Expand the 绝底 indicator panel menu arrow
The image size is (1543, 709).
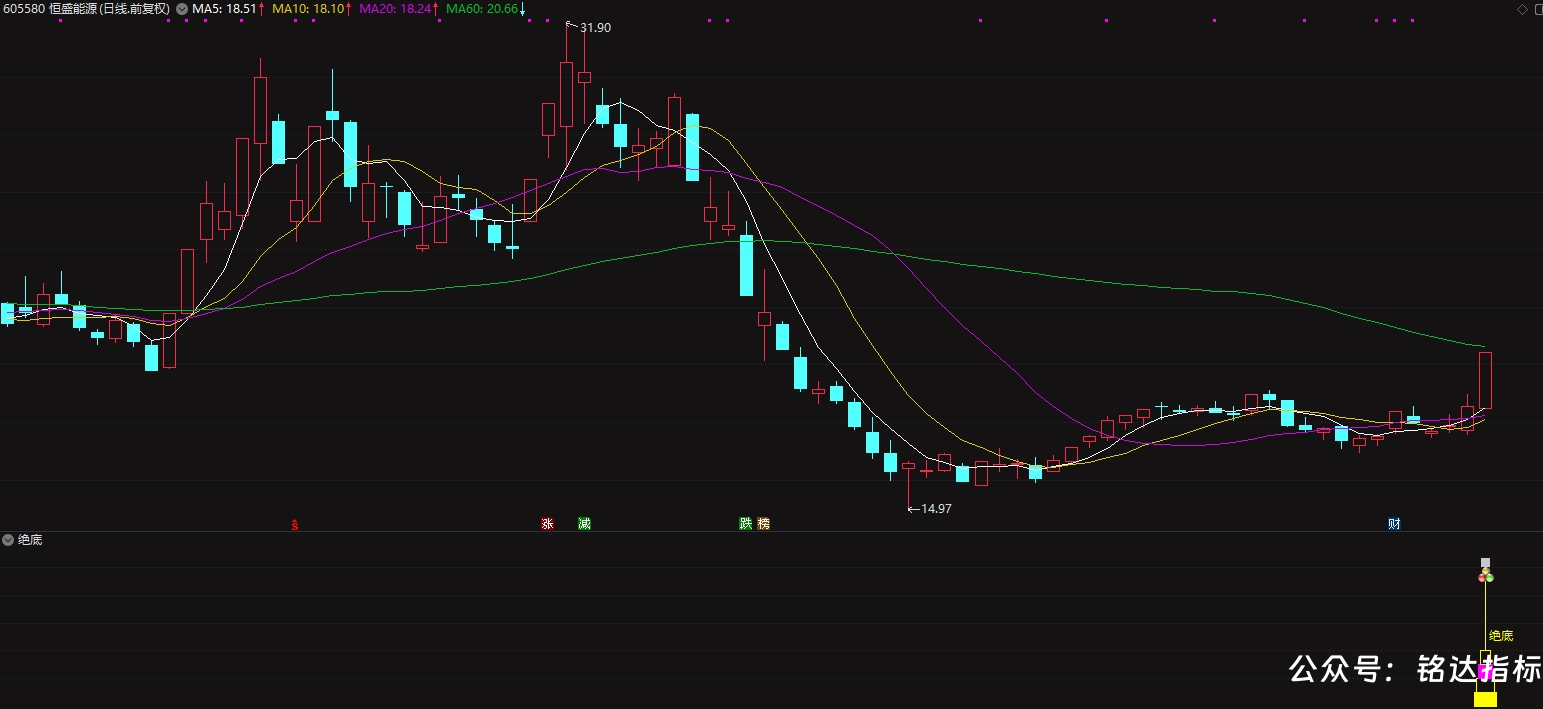pos(8,540)
